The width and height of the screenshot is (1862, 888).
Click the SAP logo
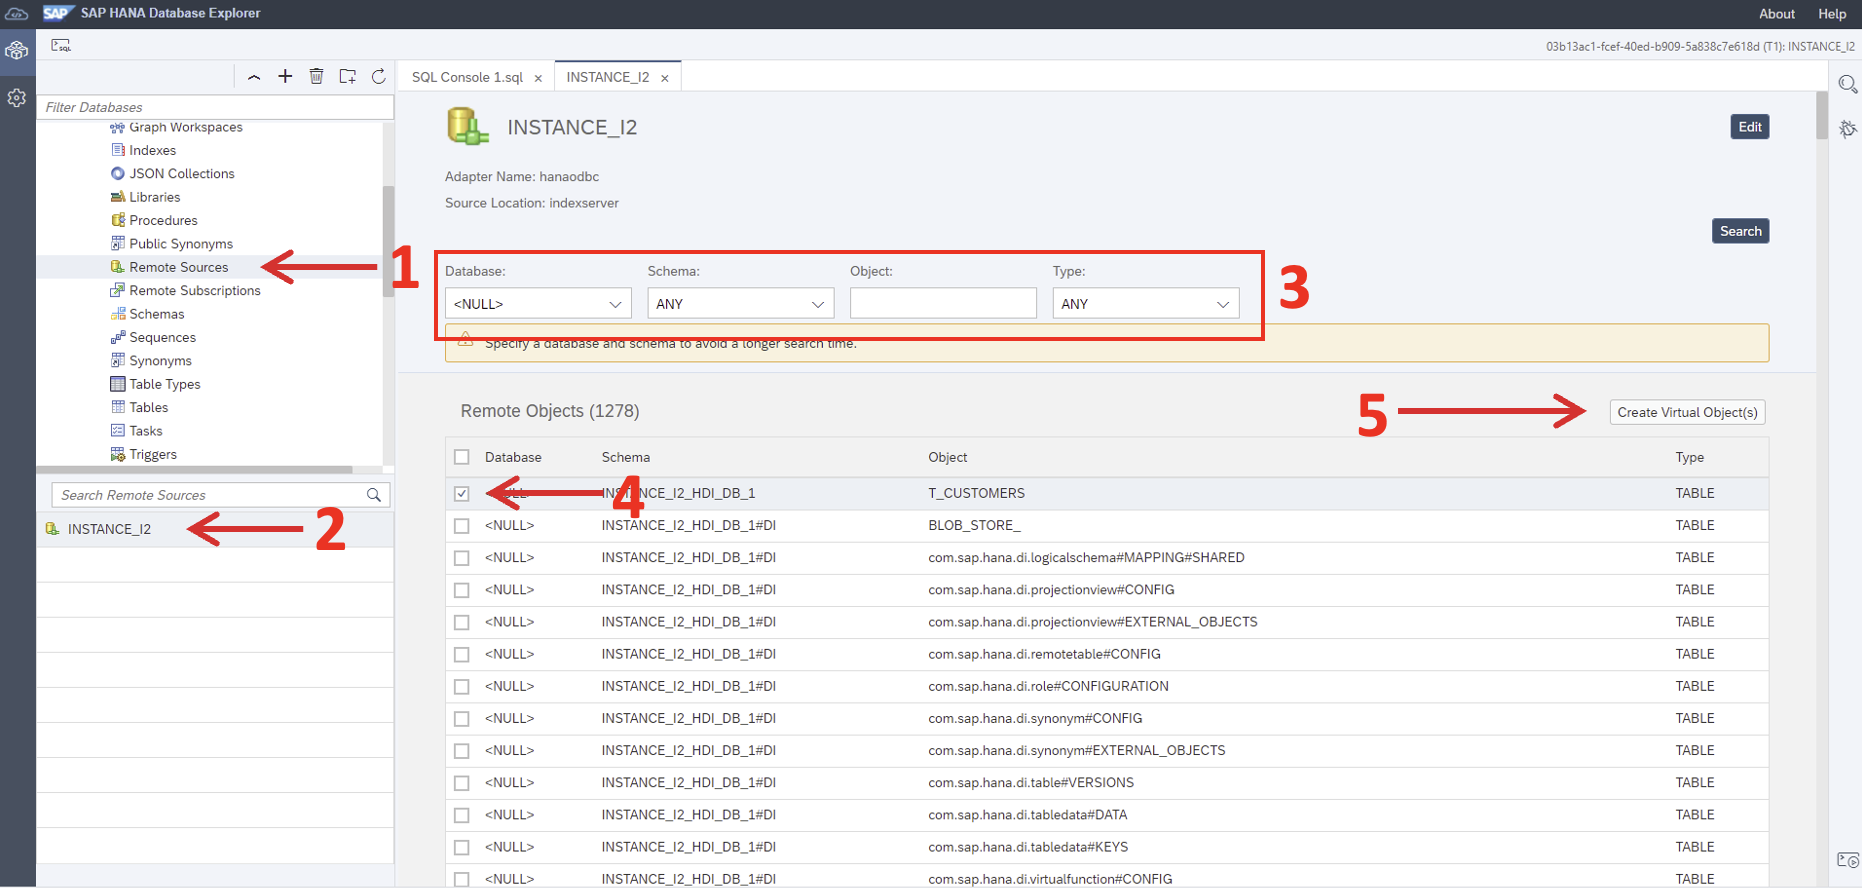58,13
